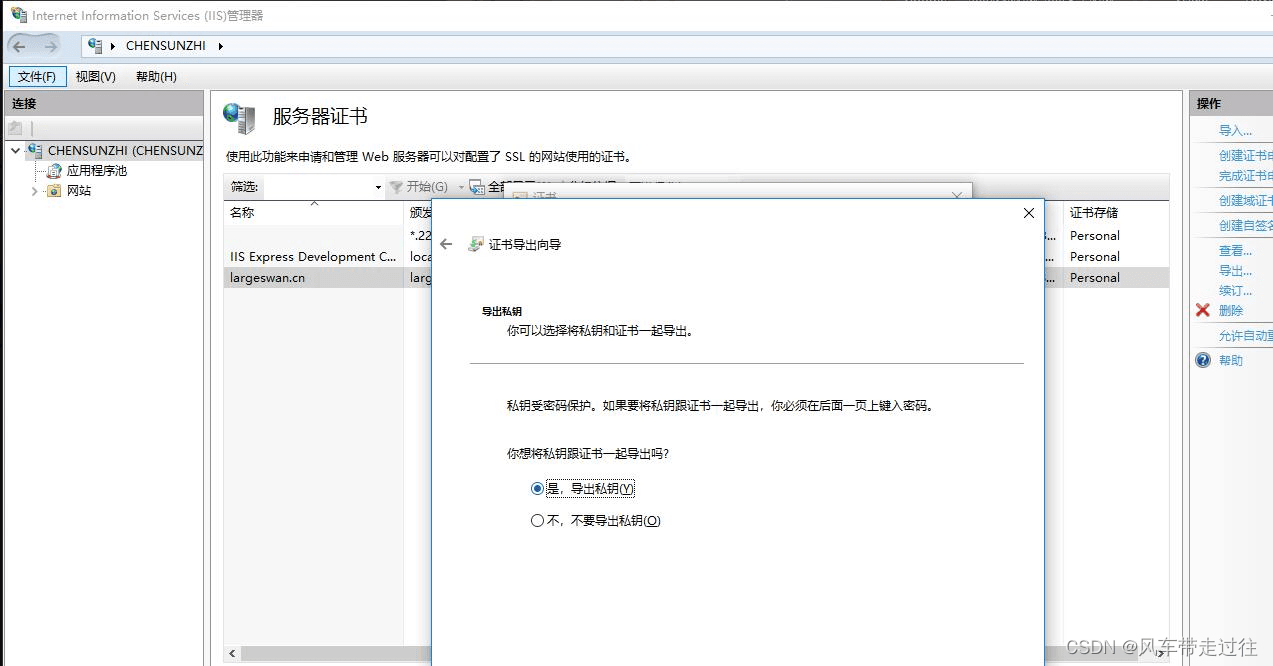Click the server icon in the address bar
The height and width of the screenshot is (666, 1273).
tap(95, 46)
